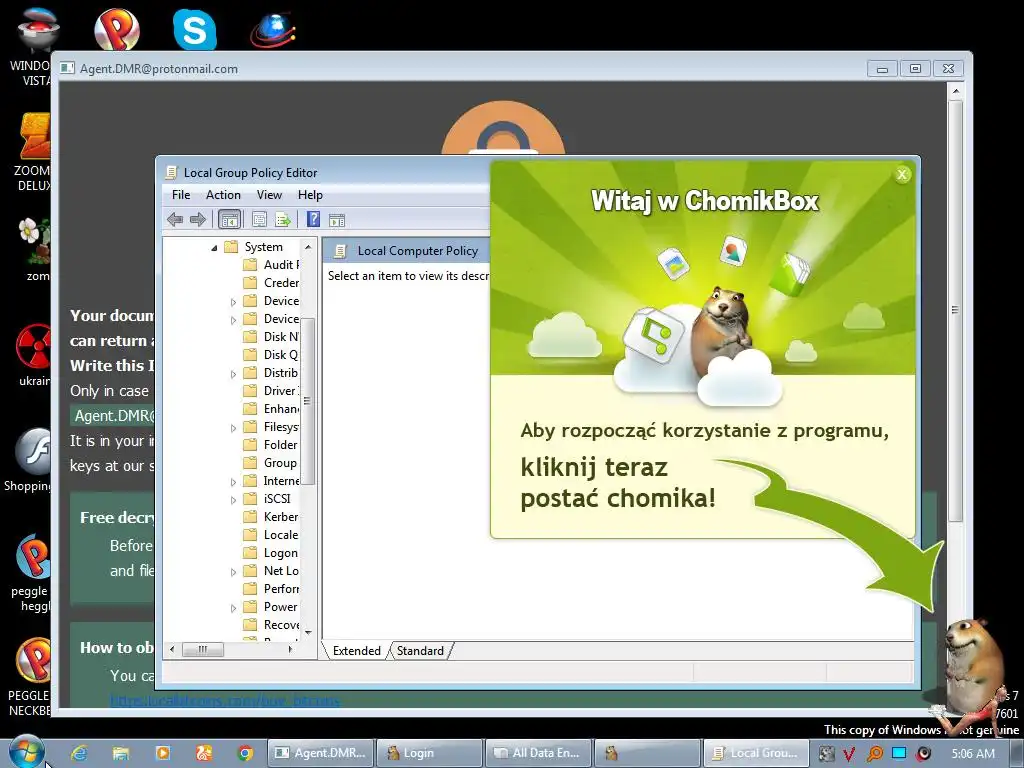Switch to the Standard tab

[420, 650]
